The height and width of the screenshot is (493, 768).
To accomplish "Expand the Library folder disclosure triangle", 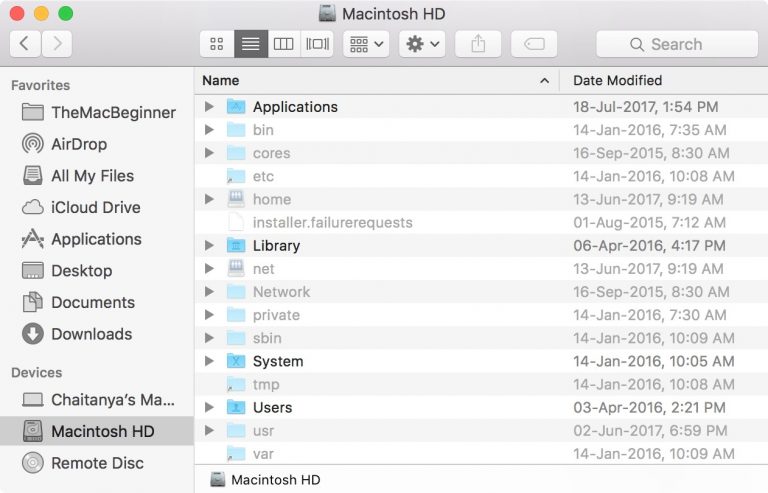I will [x=209, y=245].
